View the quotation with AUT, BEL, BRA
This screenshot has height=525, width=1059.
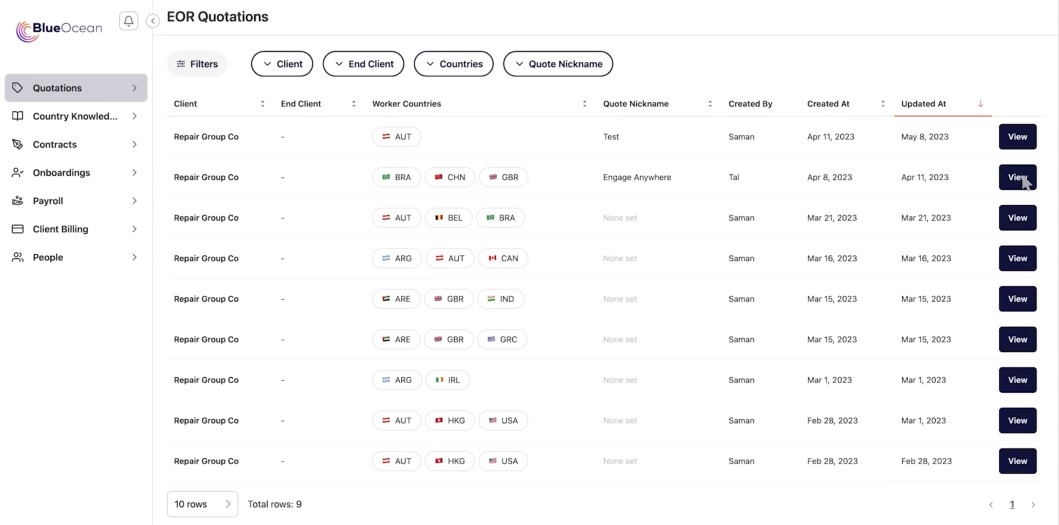(1017, 218)
